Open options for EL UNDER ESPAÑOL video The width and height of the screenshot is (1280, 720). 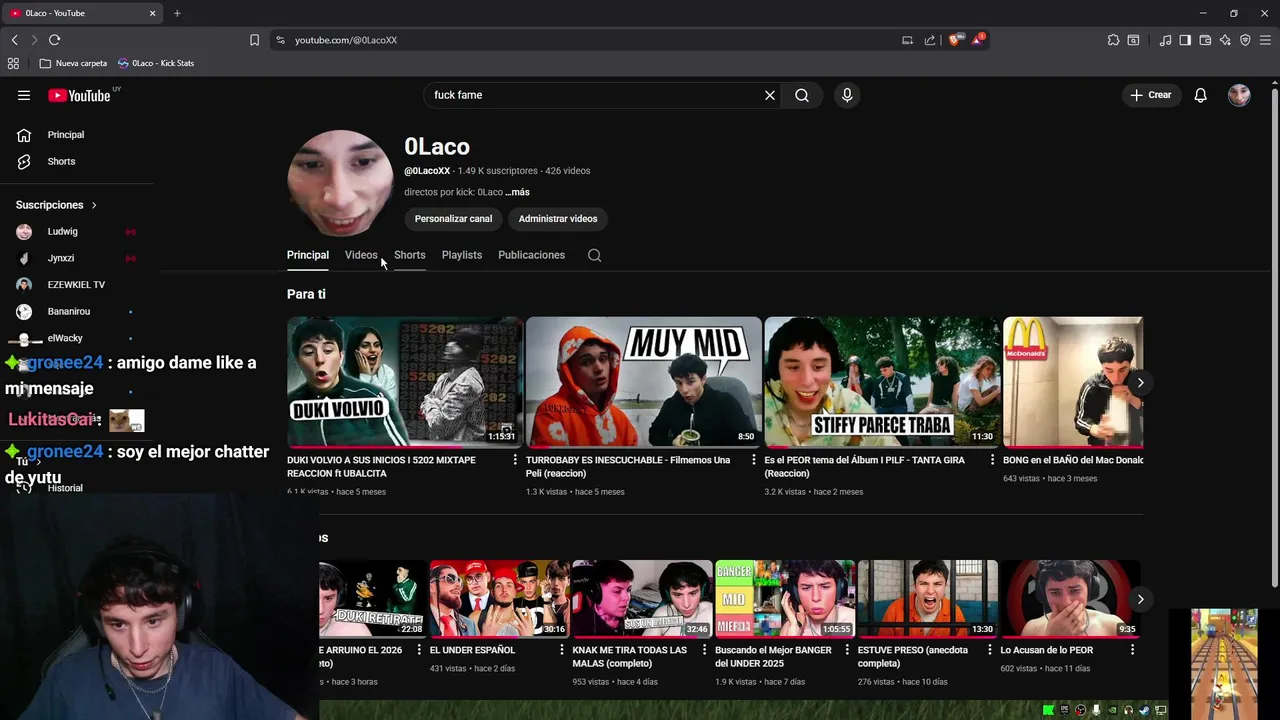point(562,650)
